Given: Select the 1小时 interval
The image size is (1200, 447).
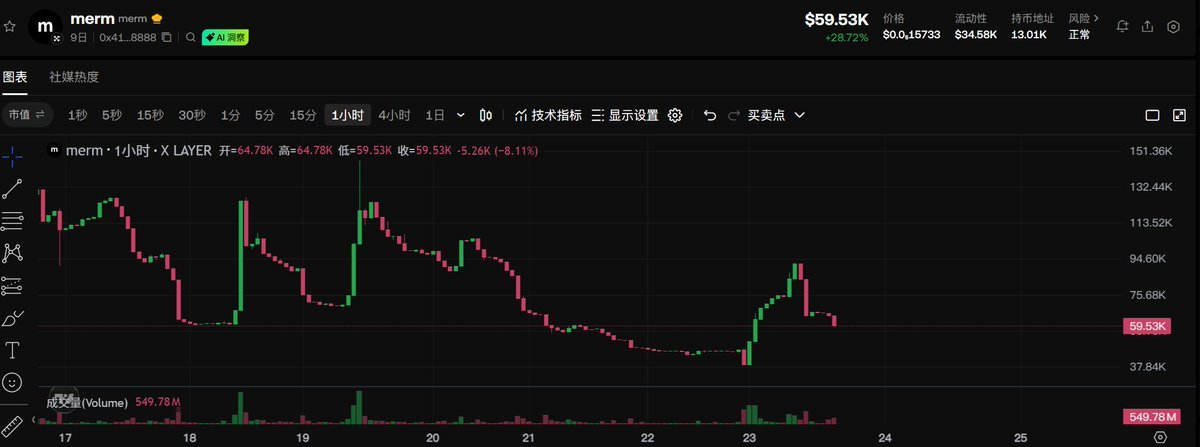Looking at the screenshot, I should click(348, 115).
